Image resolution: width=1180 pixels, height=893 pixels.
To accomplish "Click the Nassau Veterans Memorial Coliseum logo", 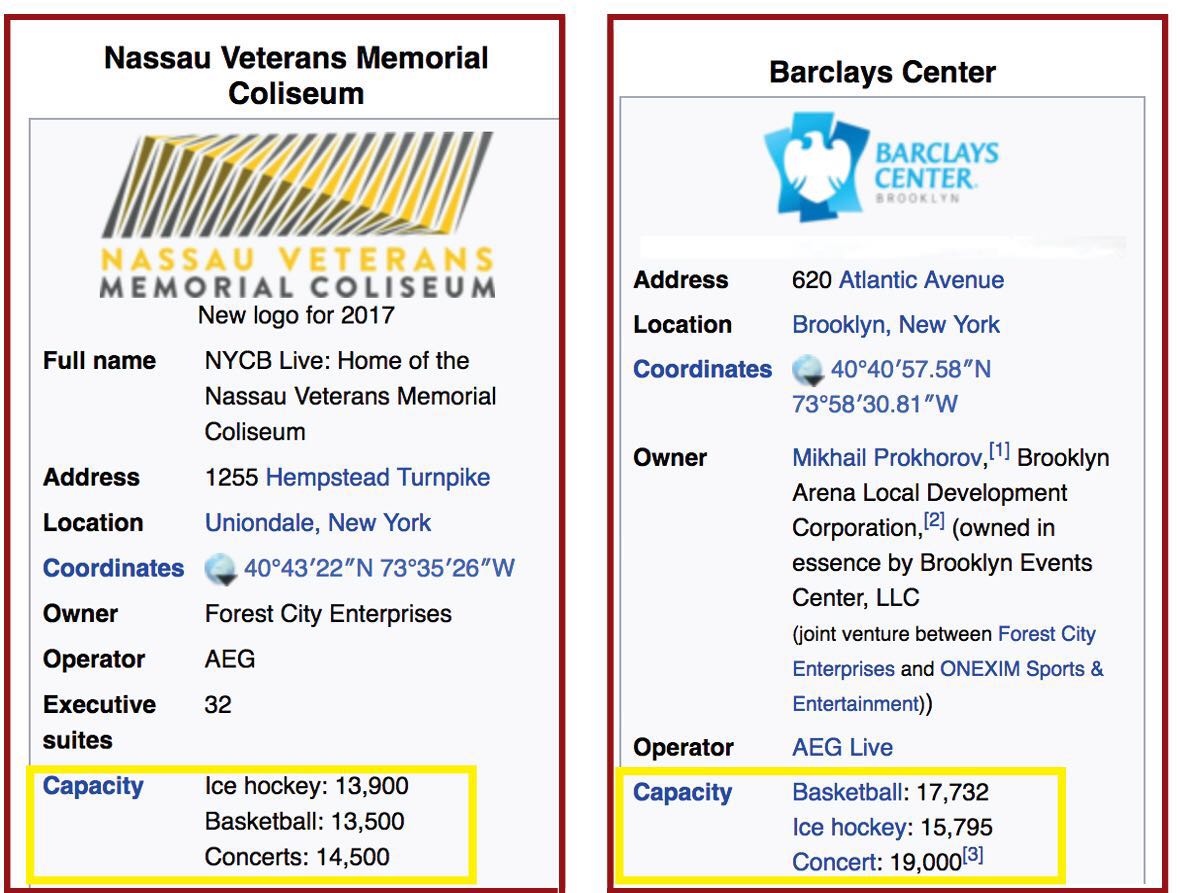I will (297, 214).
